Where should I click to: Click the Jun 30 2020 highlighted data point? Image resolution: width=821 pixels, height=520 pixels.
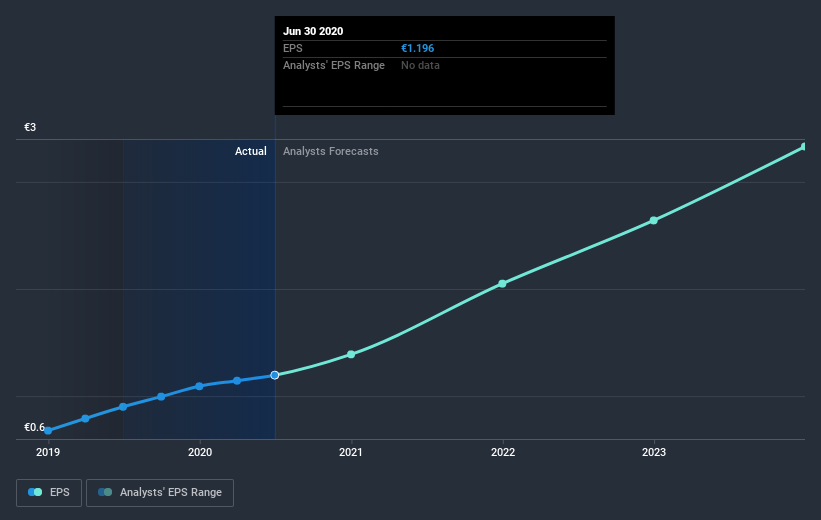tap(275, 375)
